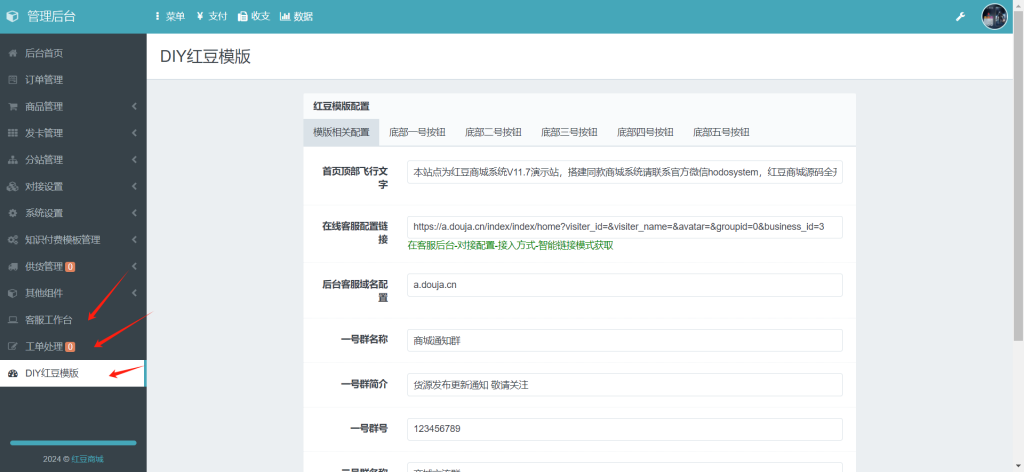Open the 菜单 top menu

[x=170, y=17]
